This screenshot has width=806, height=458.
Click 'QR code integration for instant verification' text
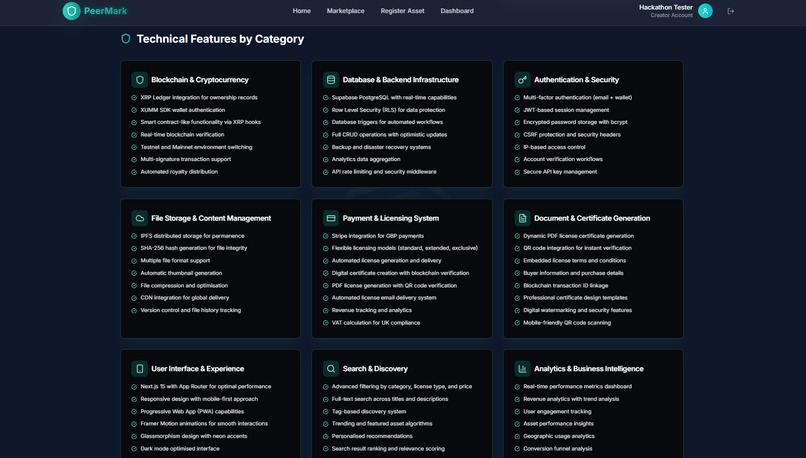tap(577, 248)
